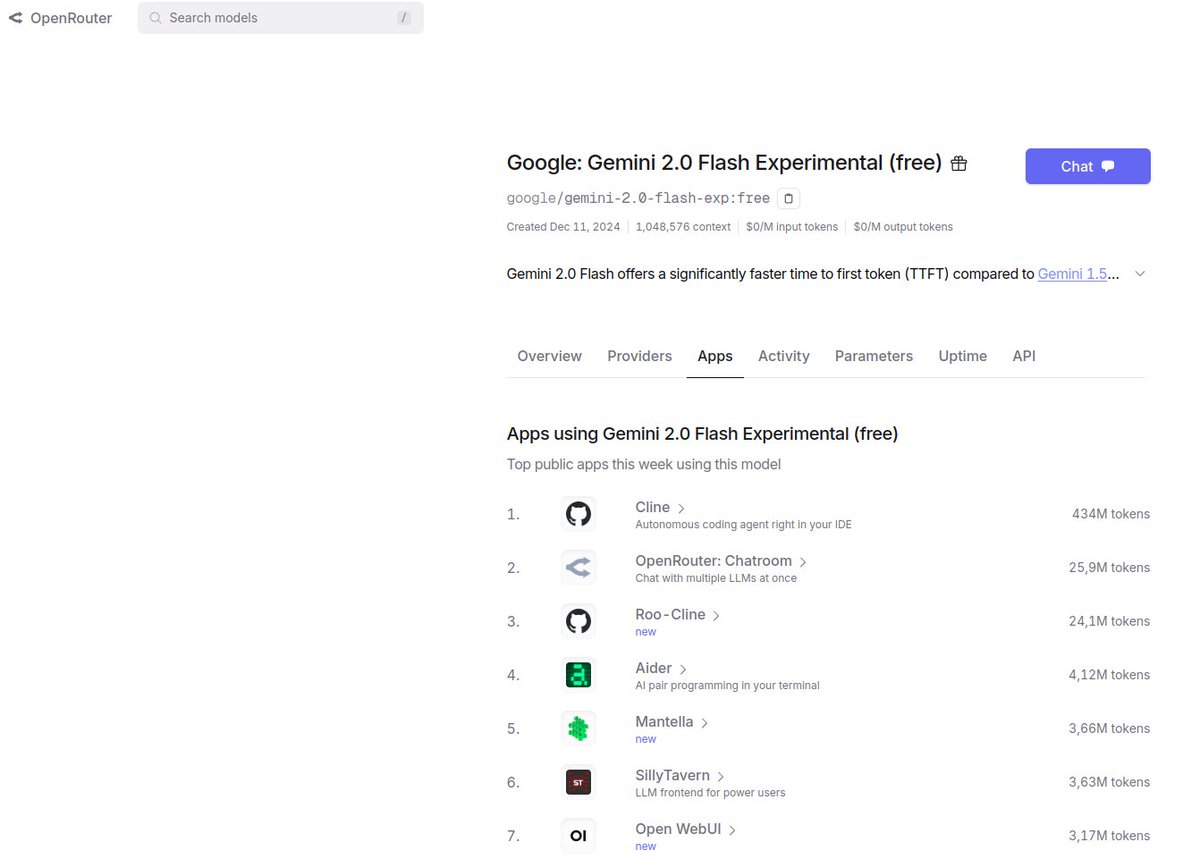1200x859 pixels.
Task: Click the SillyTavern app icon
Action: (x=578, y=782)
